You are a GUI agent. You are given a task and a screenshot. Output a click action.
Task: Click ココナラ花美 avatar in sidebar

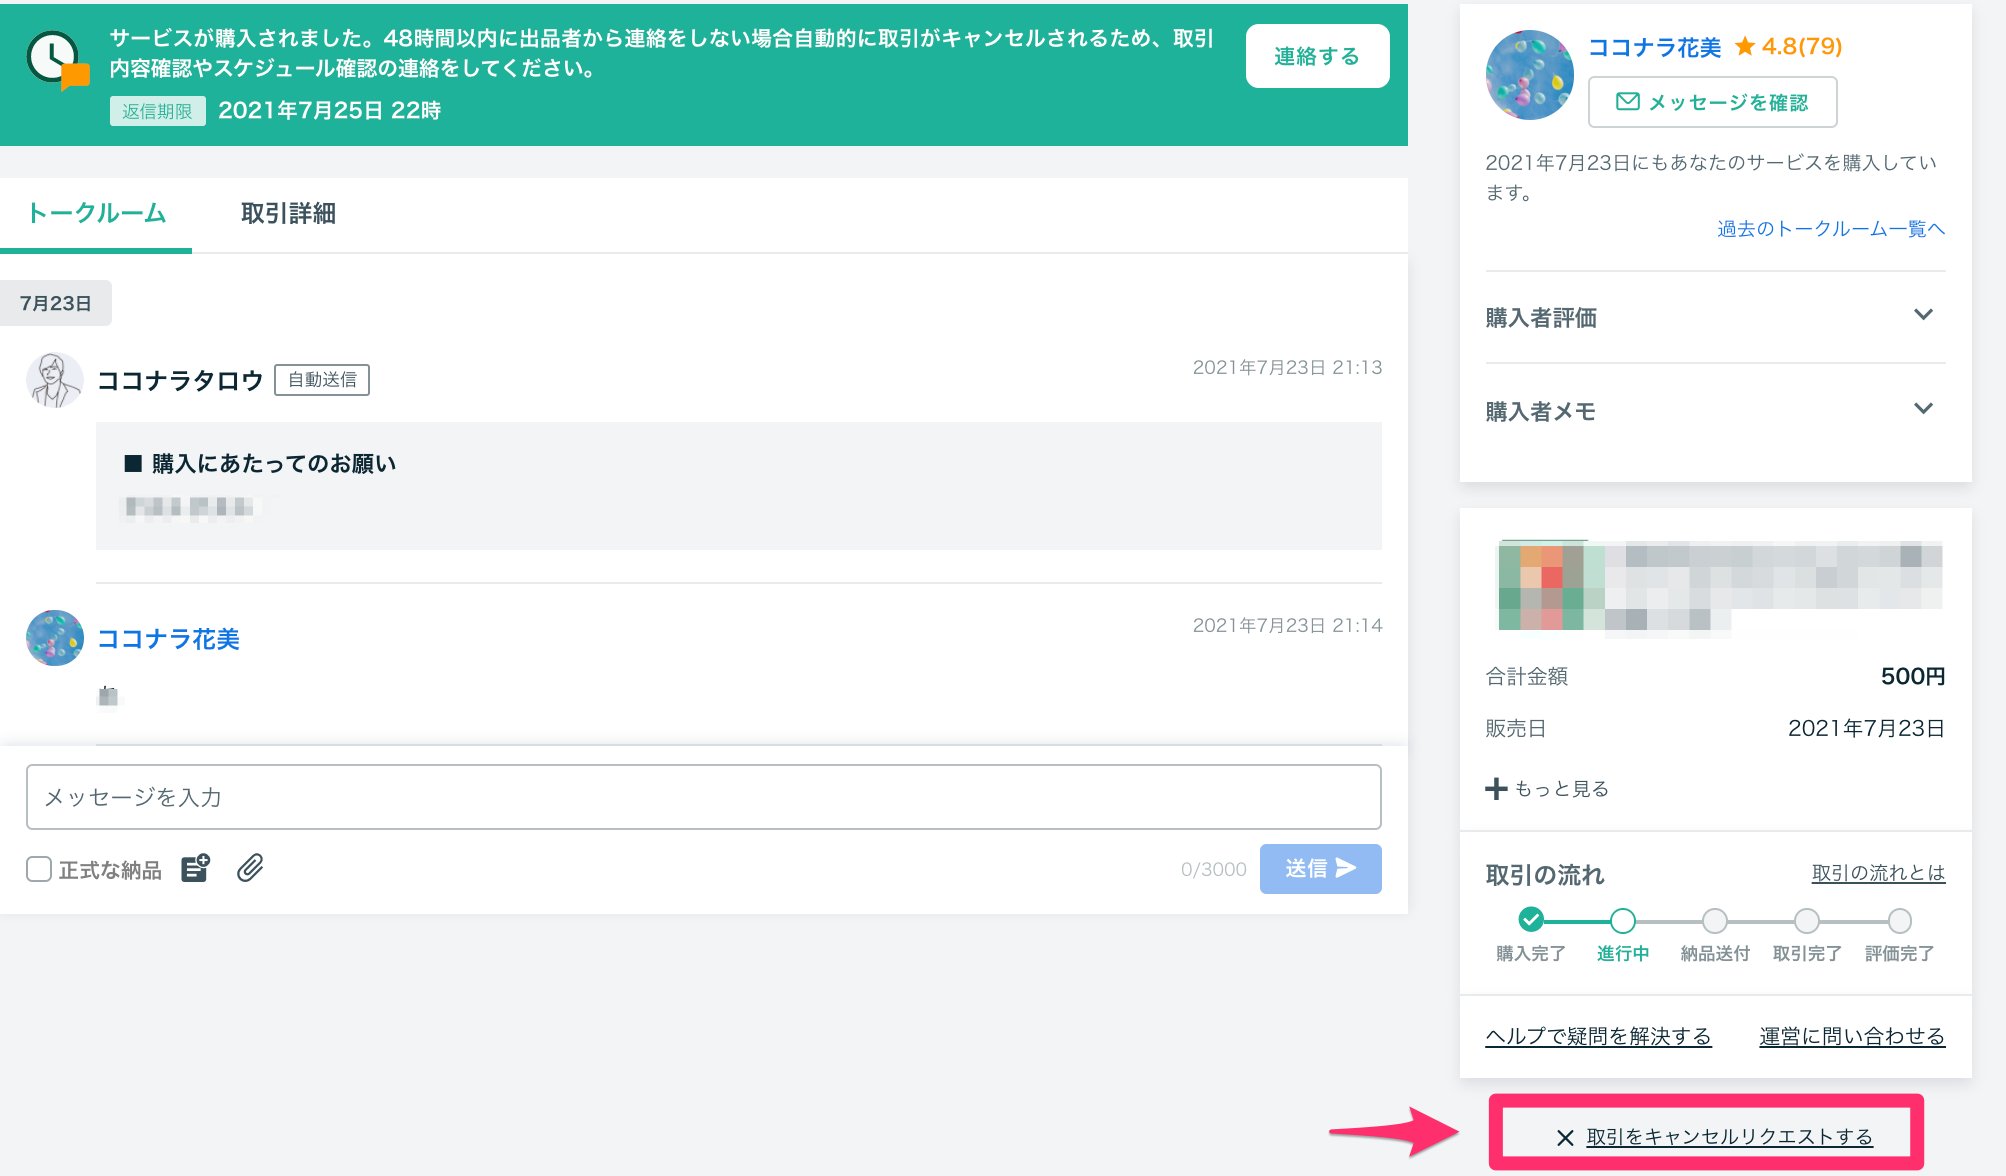point(1530,75)
